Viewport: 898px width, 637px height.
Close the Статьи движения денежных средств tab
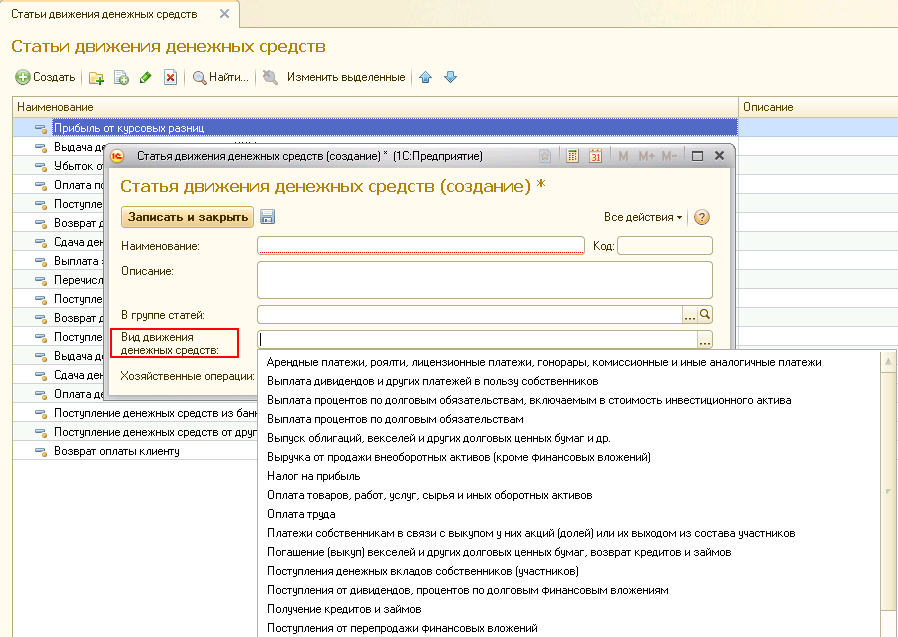(x=224, y=14)
